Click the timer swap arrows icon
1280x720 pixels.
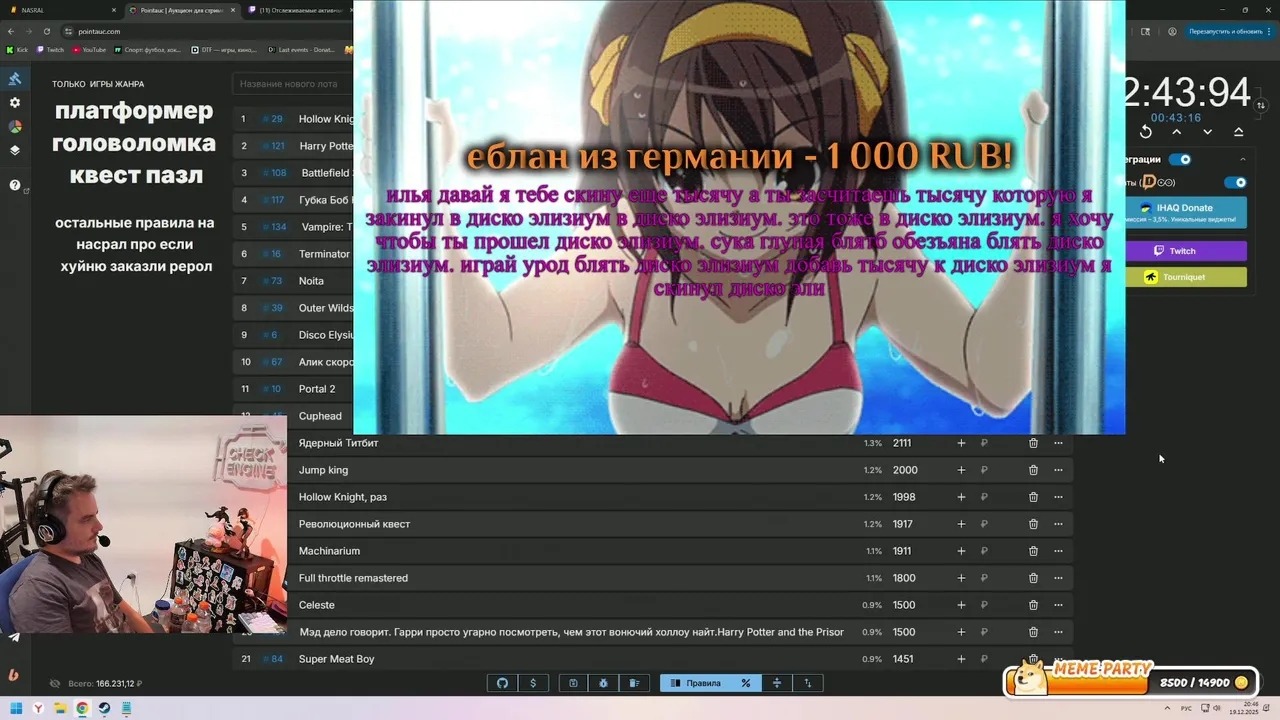[1261, 106]
